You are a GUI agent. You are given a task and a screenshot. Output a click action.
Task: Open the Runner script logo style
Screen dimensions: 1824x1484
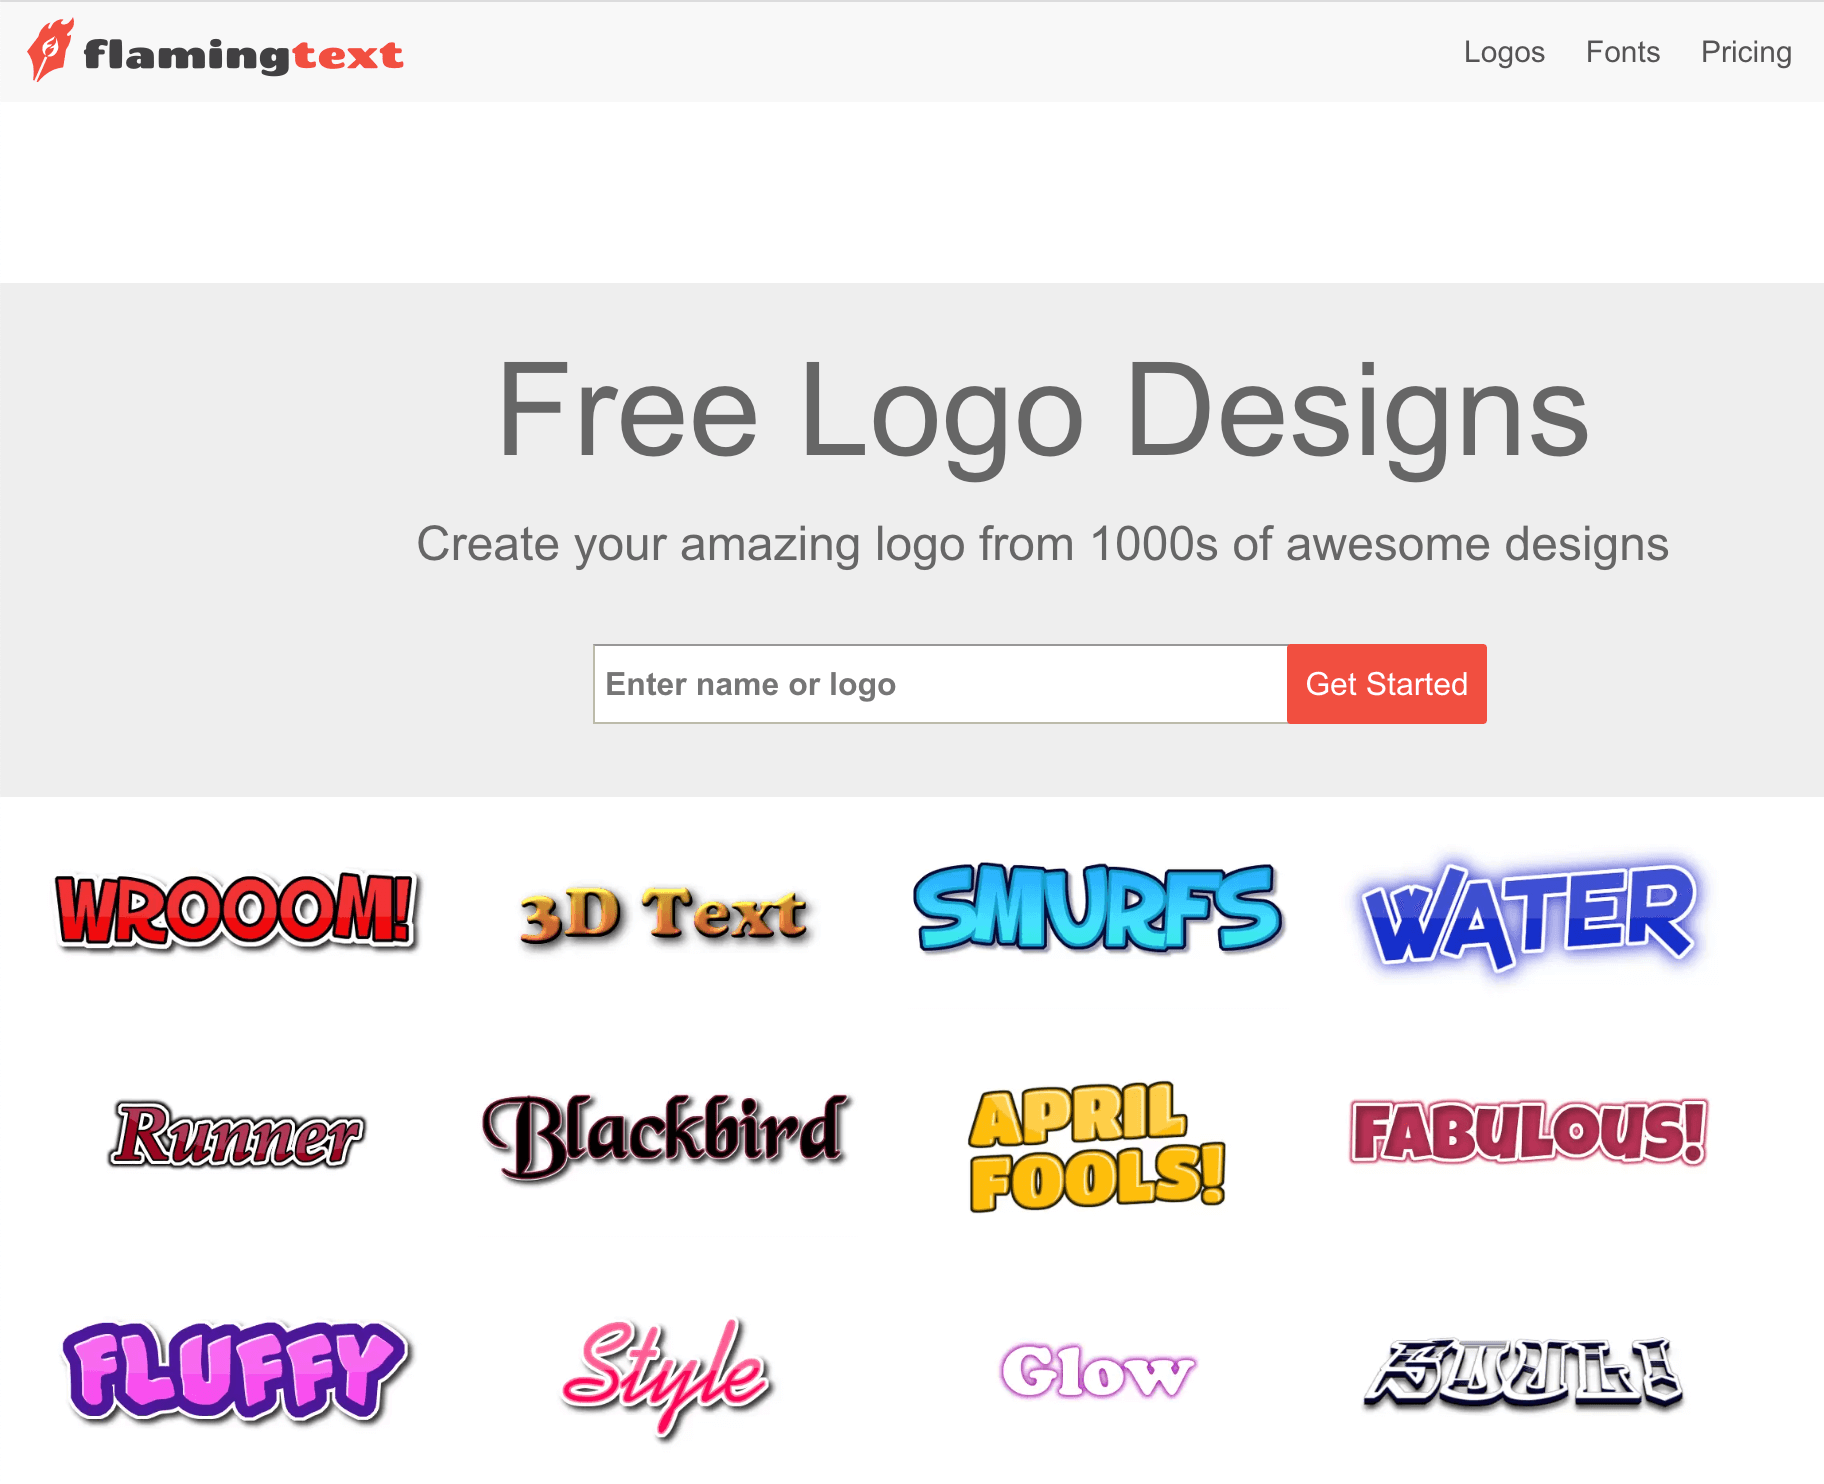[x=236, y=1135]
